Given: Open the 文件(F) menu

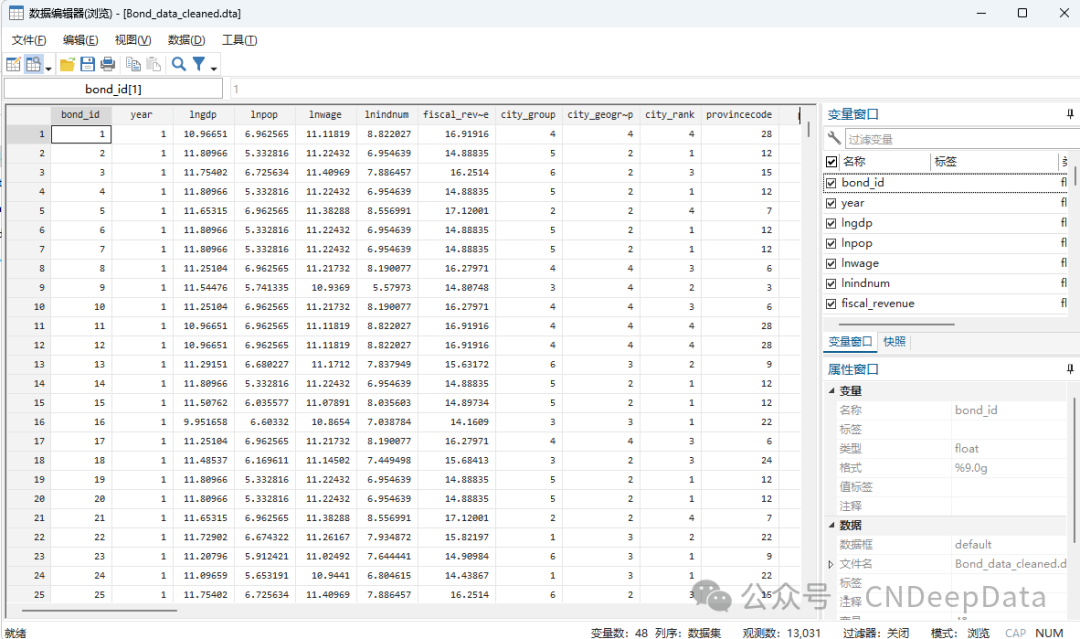Looking at the screenshot, I should [29, 40].
